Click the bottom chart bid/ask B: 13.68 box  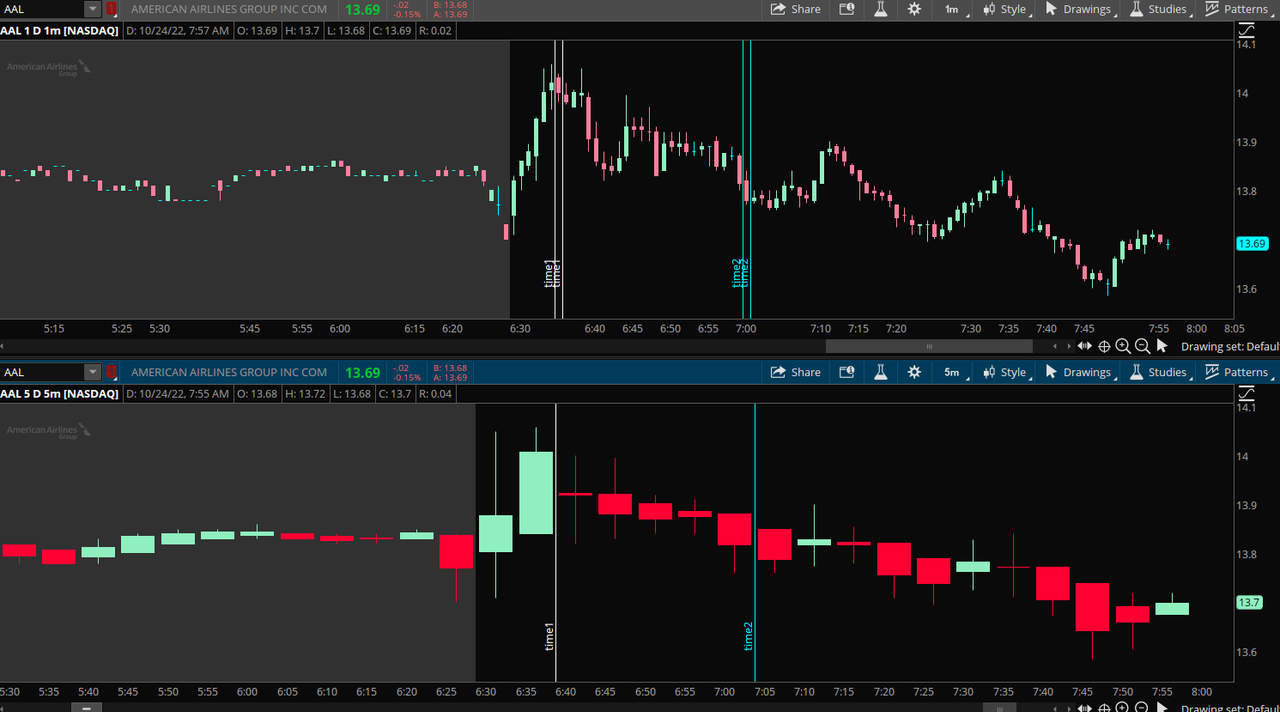tap(450, 372)
